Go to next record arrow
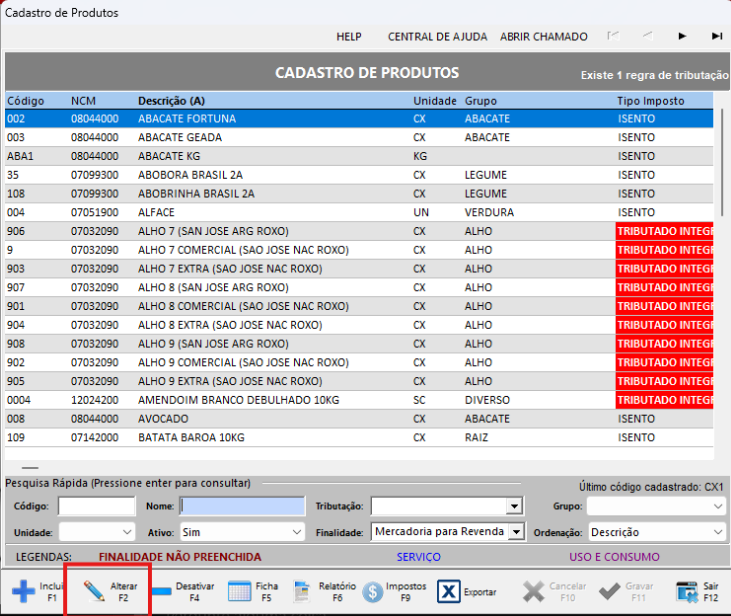 pos(682,36)
